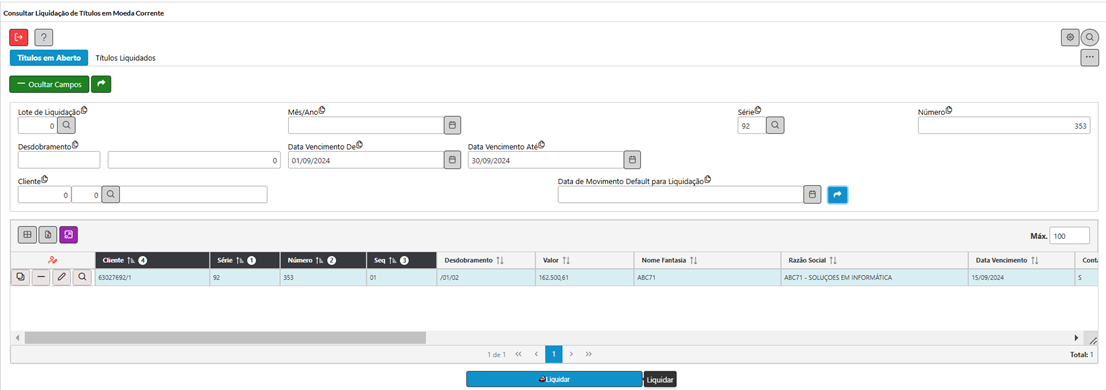The height and width of the screenshot is (390, 1106).
Task: Click cell ABC71 - SOLUÇOES EM INFORMÁTICA
Action: tap(874, 278)
